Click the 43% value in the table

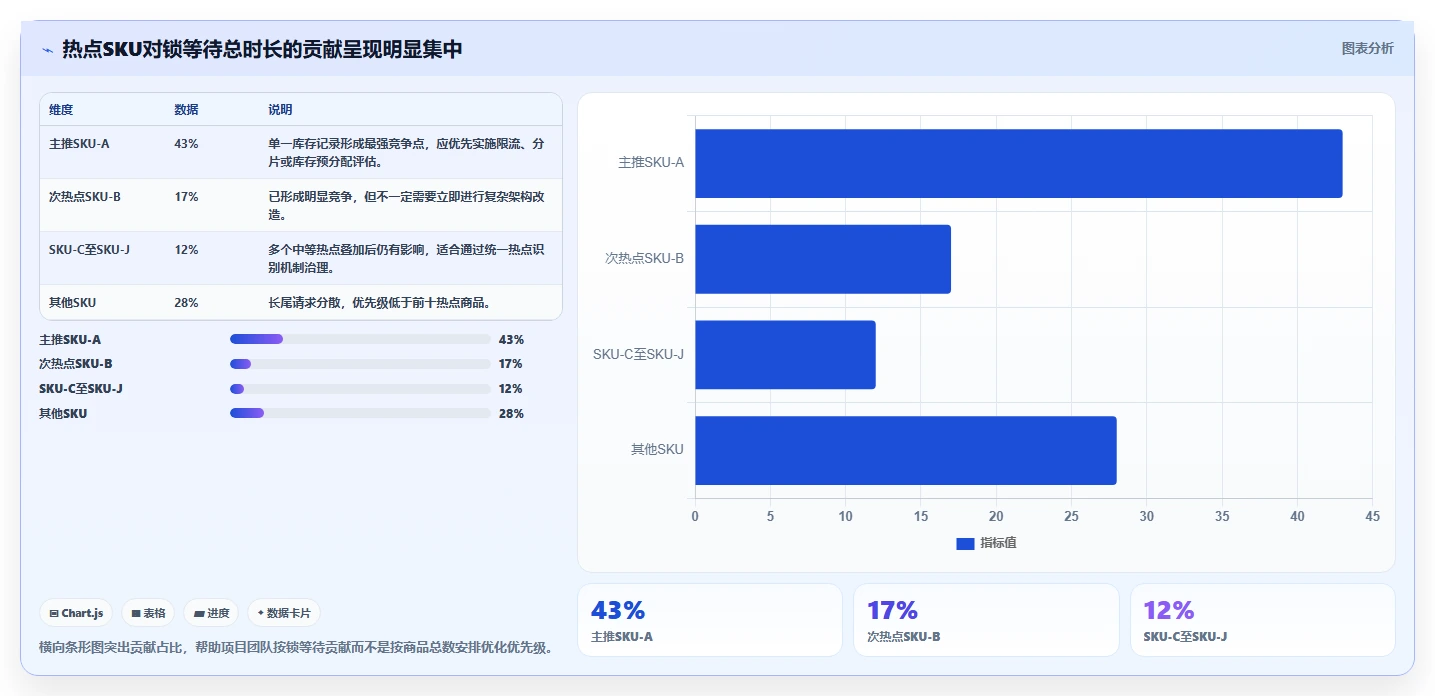186,143
